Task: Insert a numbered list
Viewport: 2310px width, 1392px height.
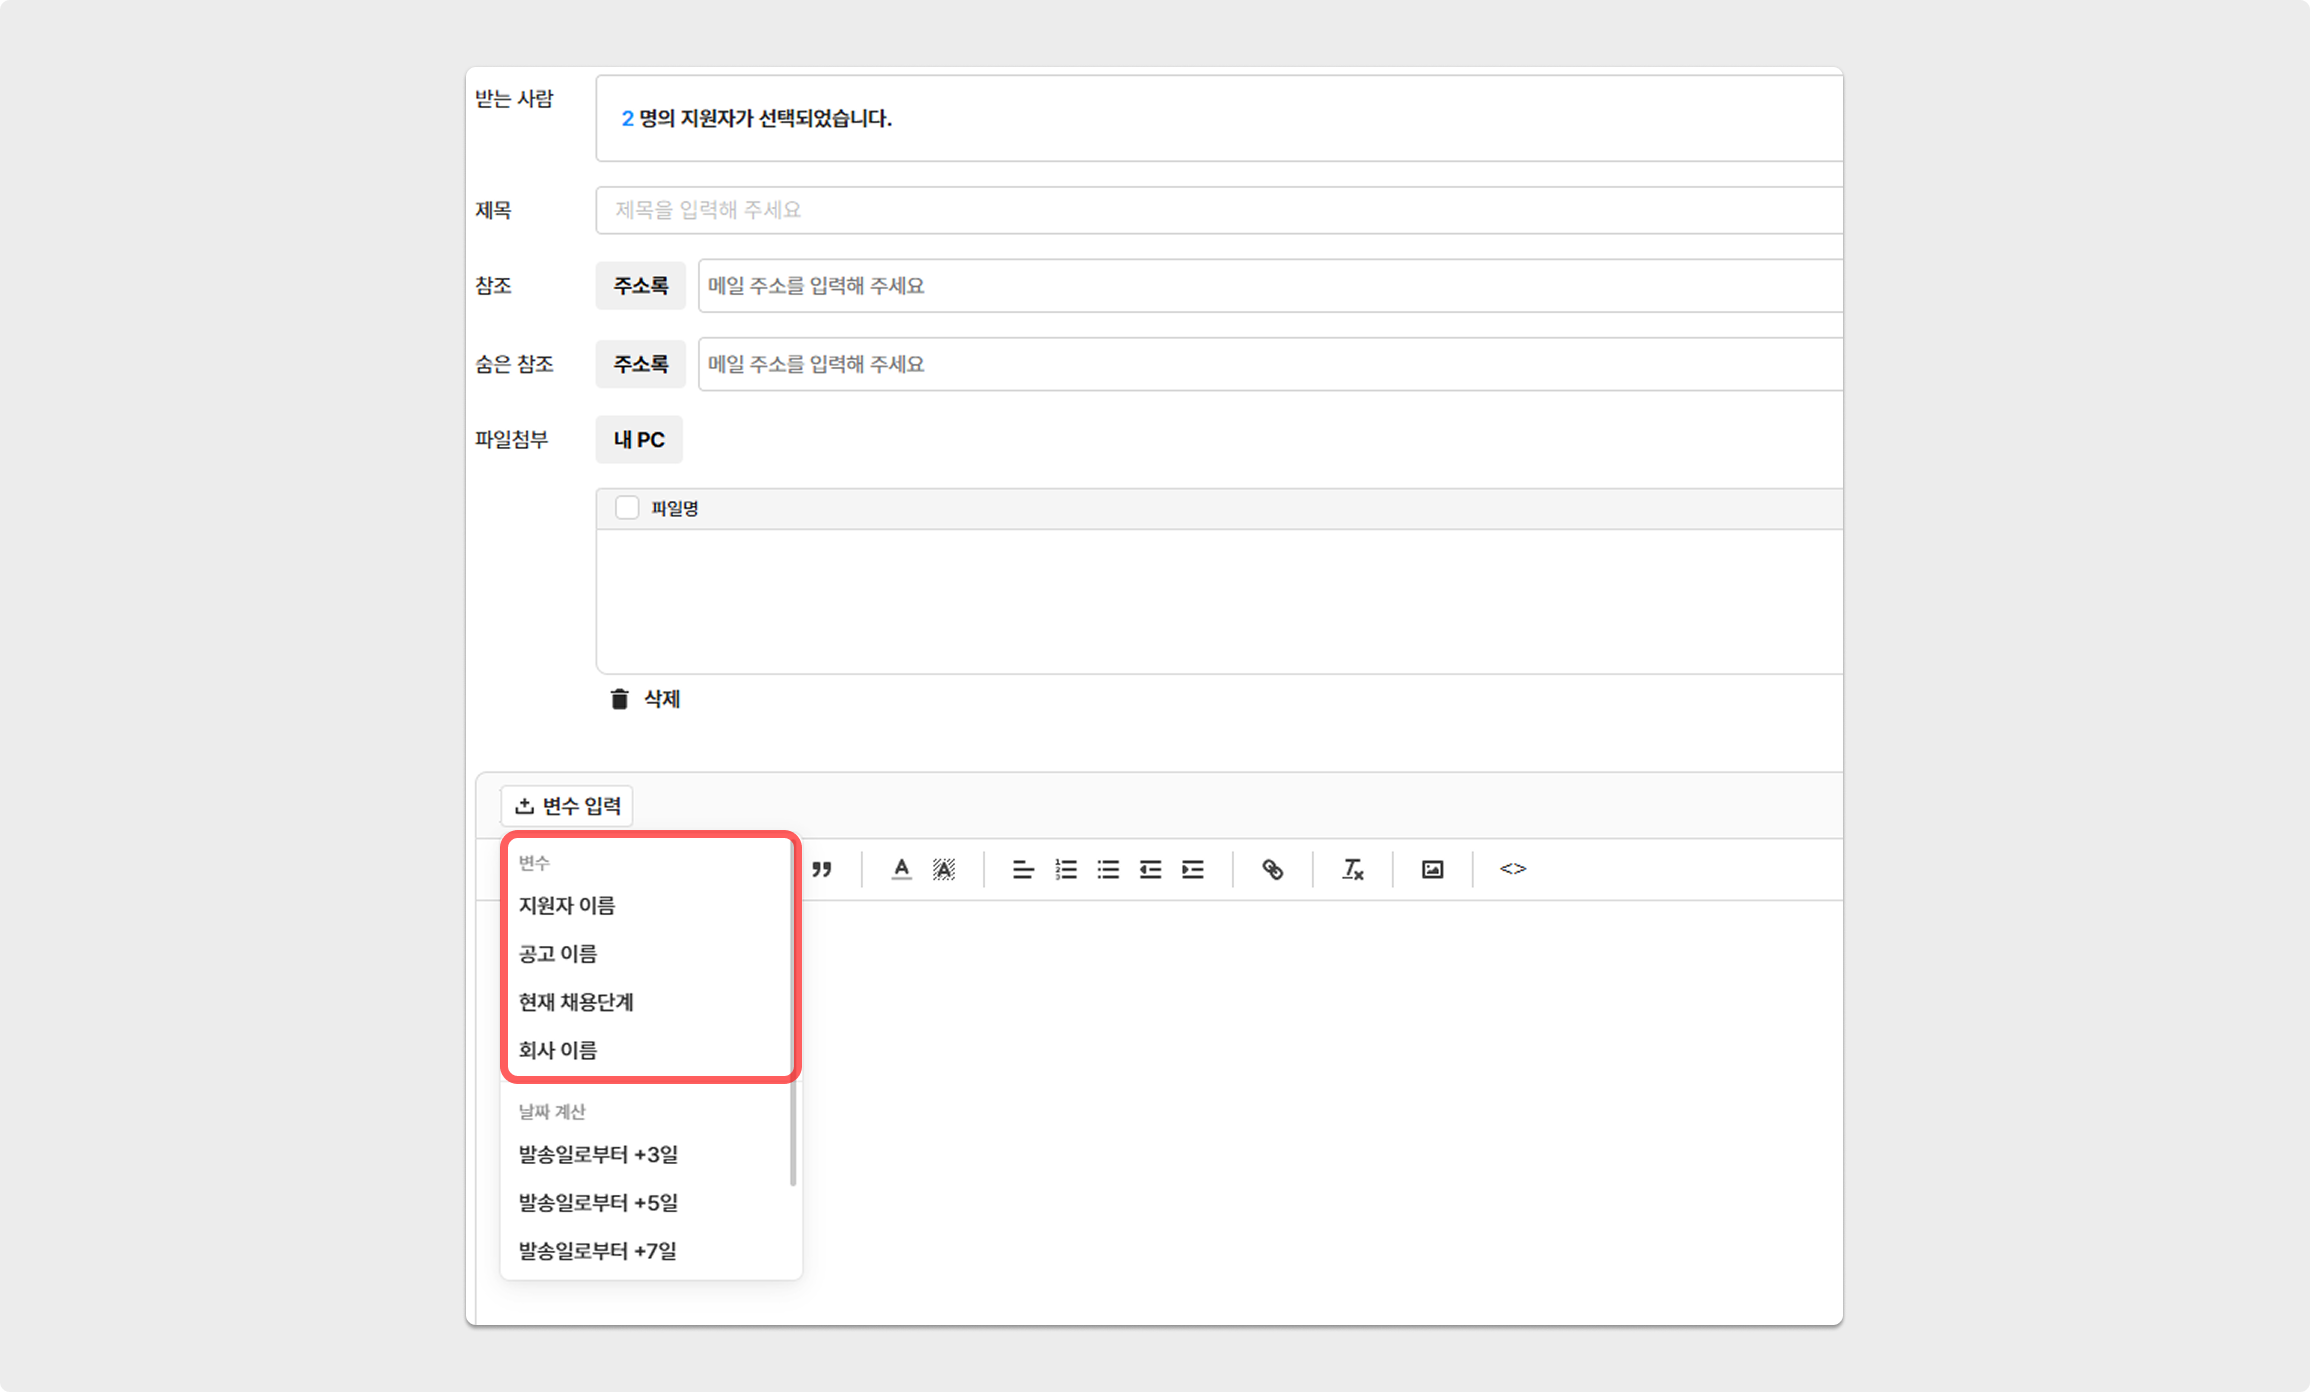Action: pyautogui.click(x=1066, y=869)
